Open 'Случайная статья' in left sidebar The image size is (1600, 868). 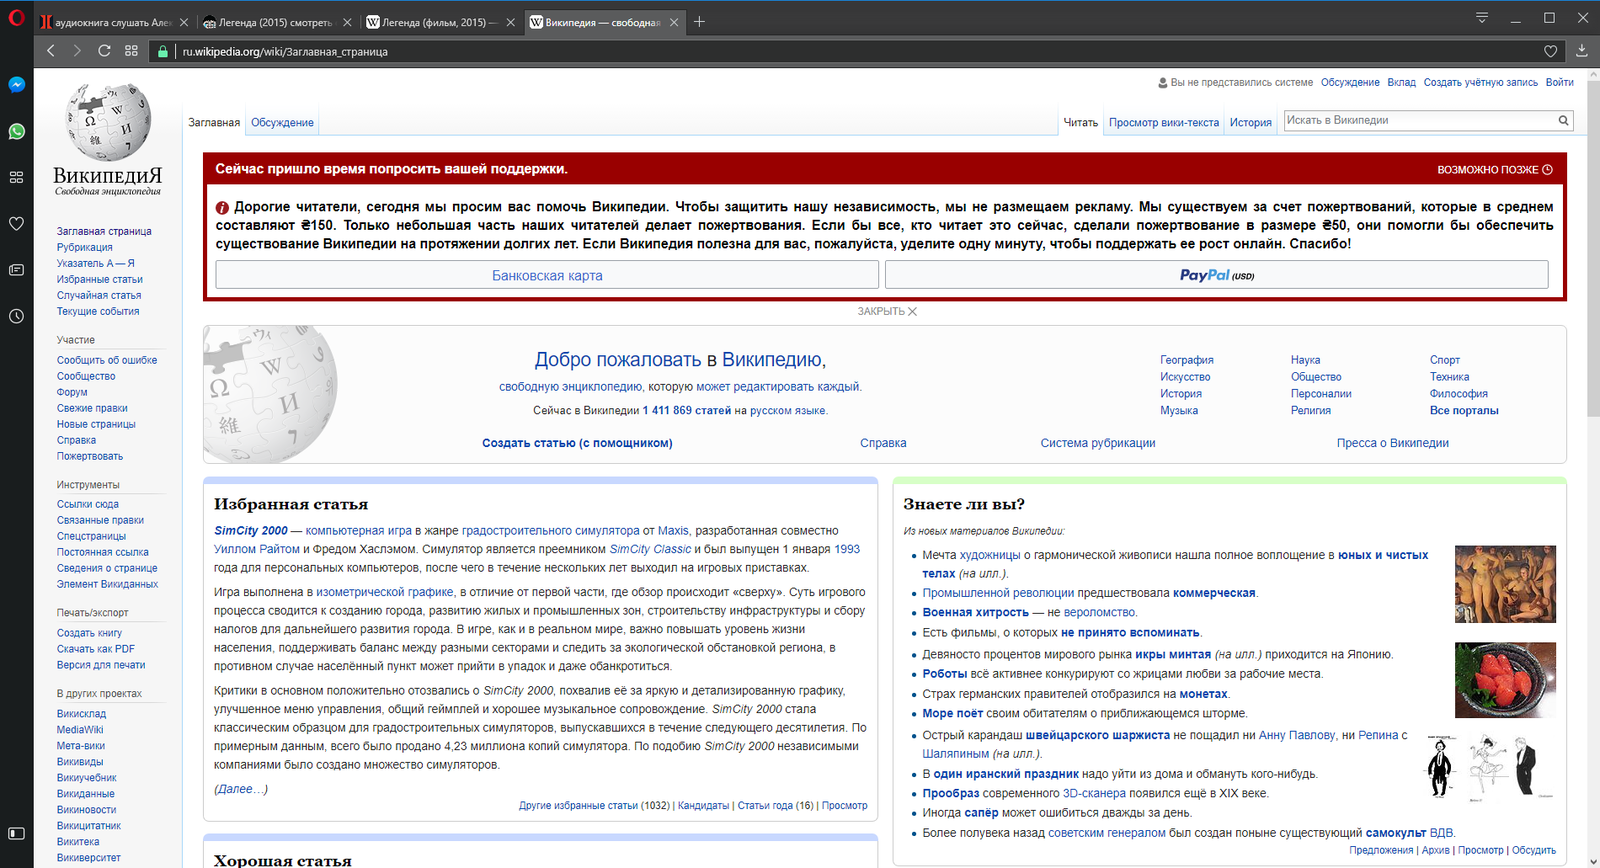click(99, 295)
